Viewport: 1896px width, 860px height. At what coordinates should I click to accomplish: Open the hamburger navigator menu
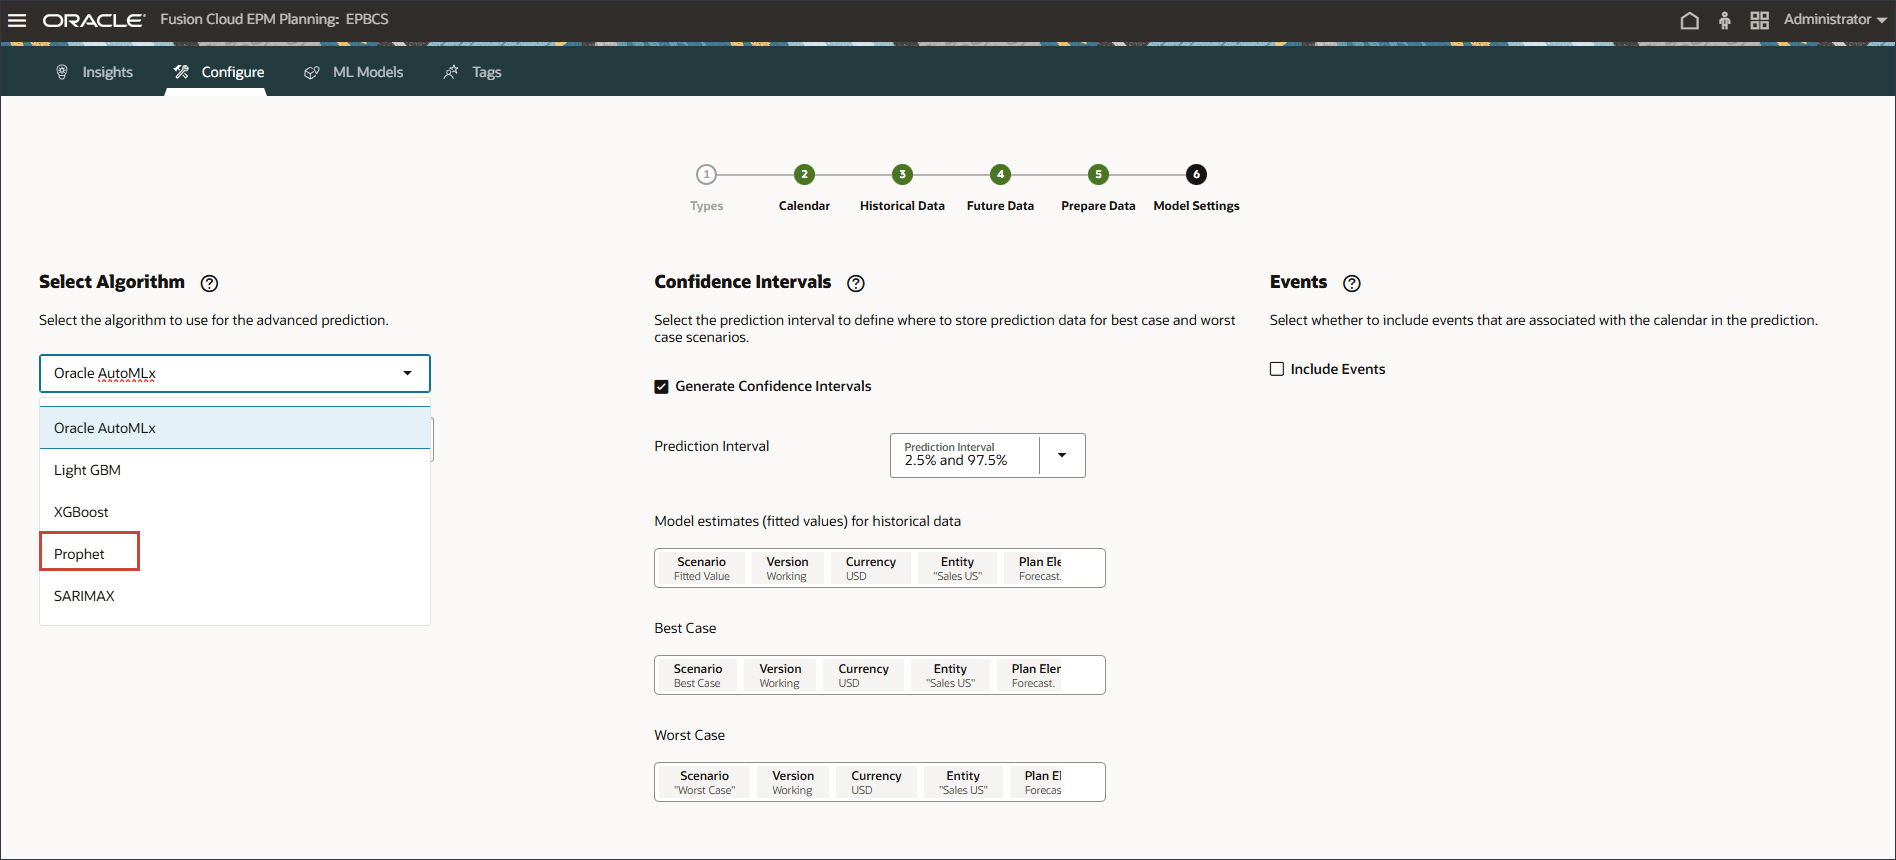17,20
